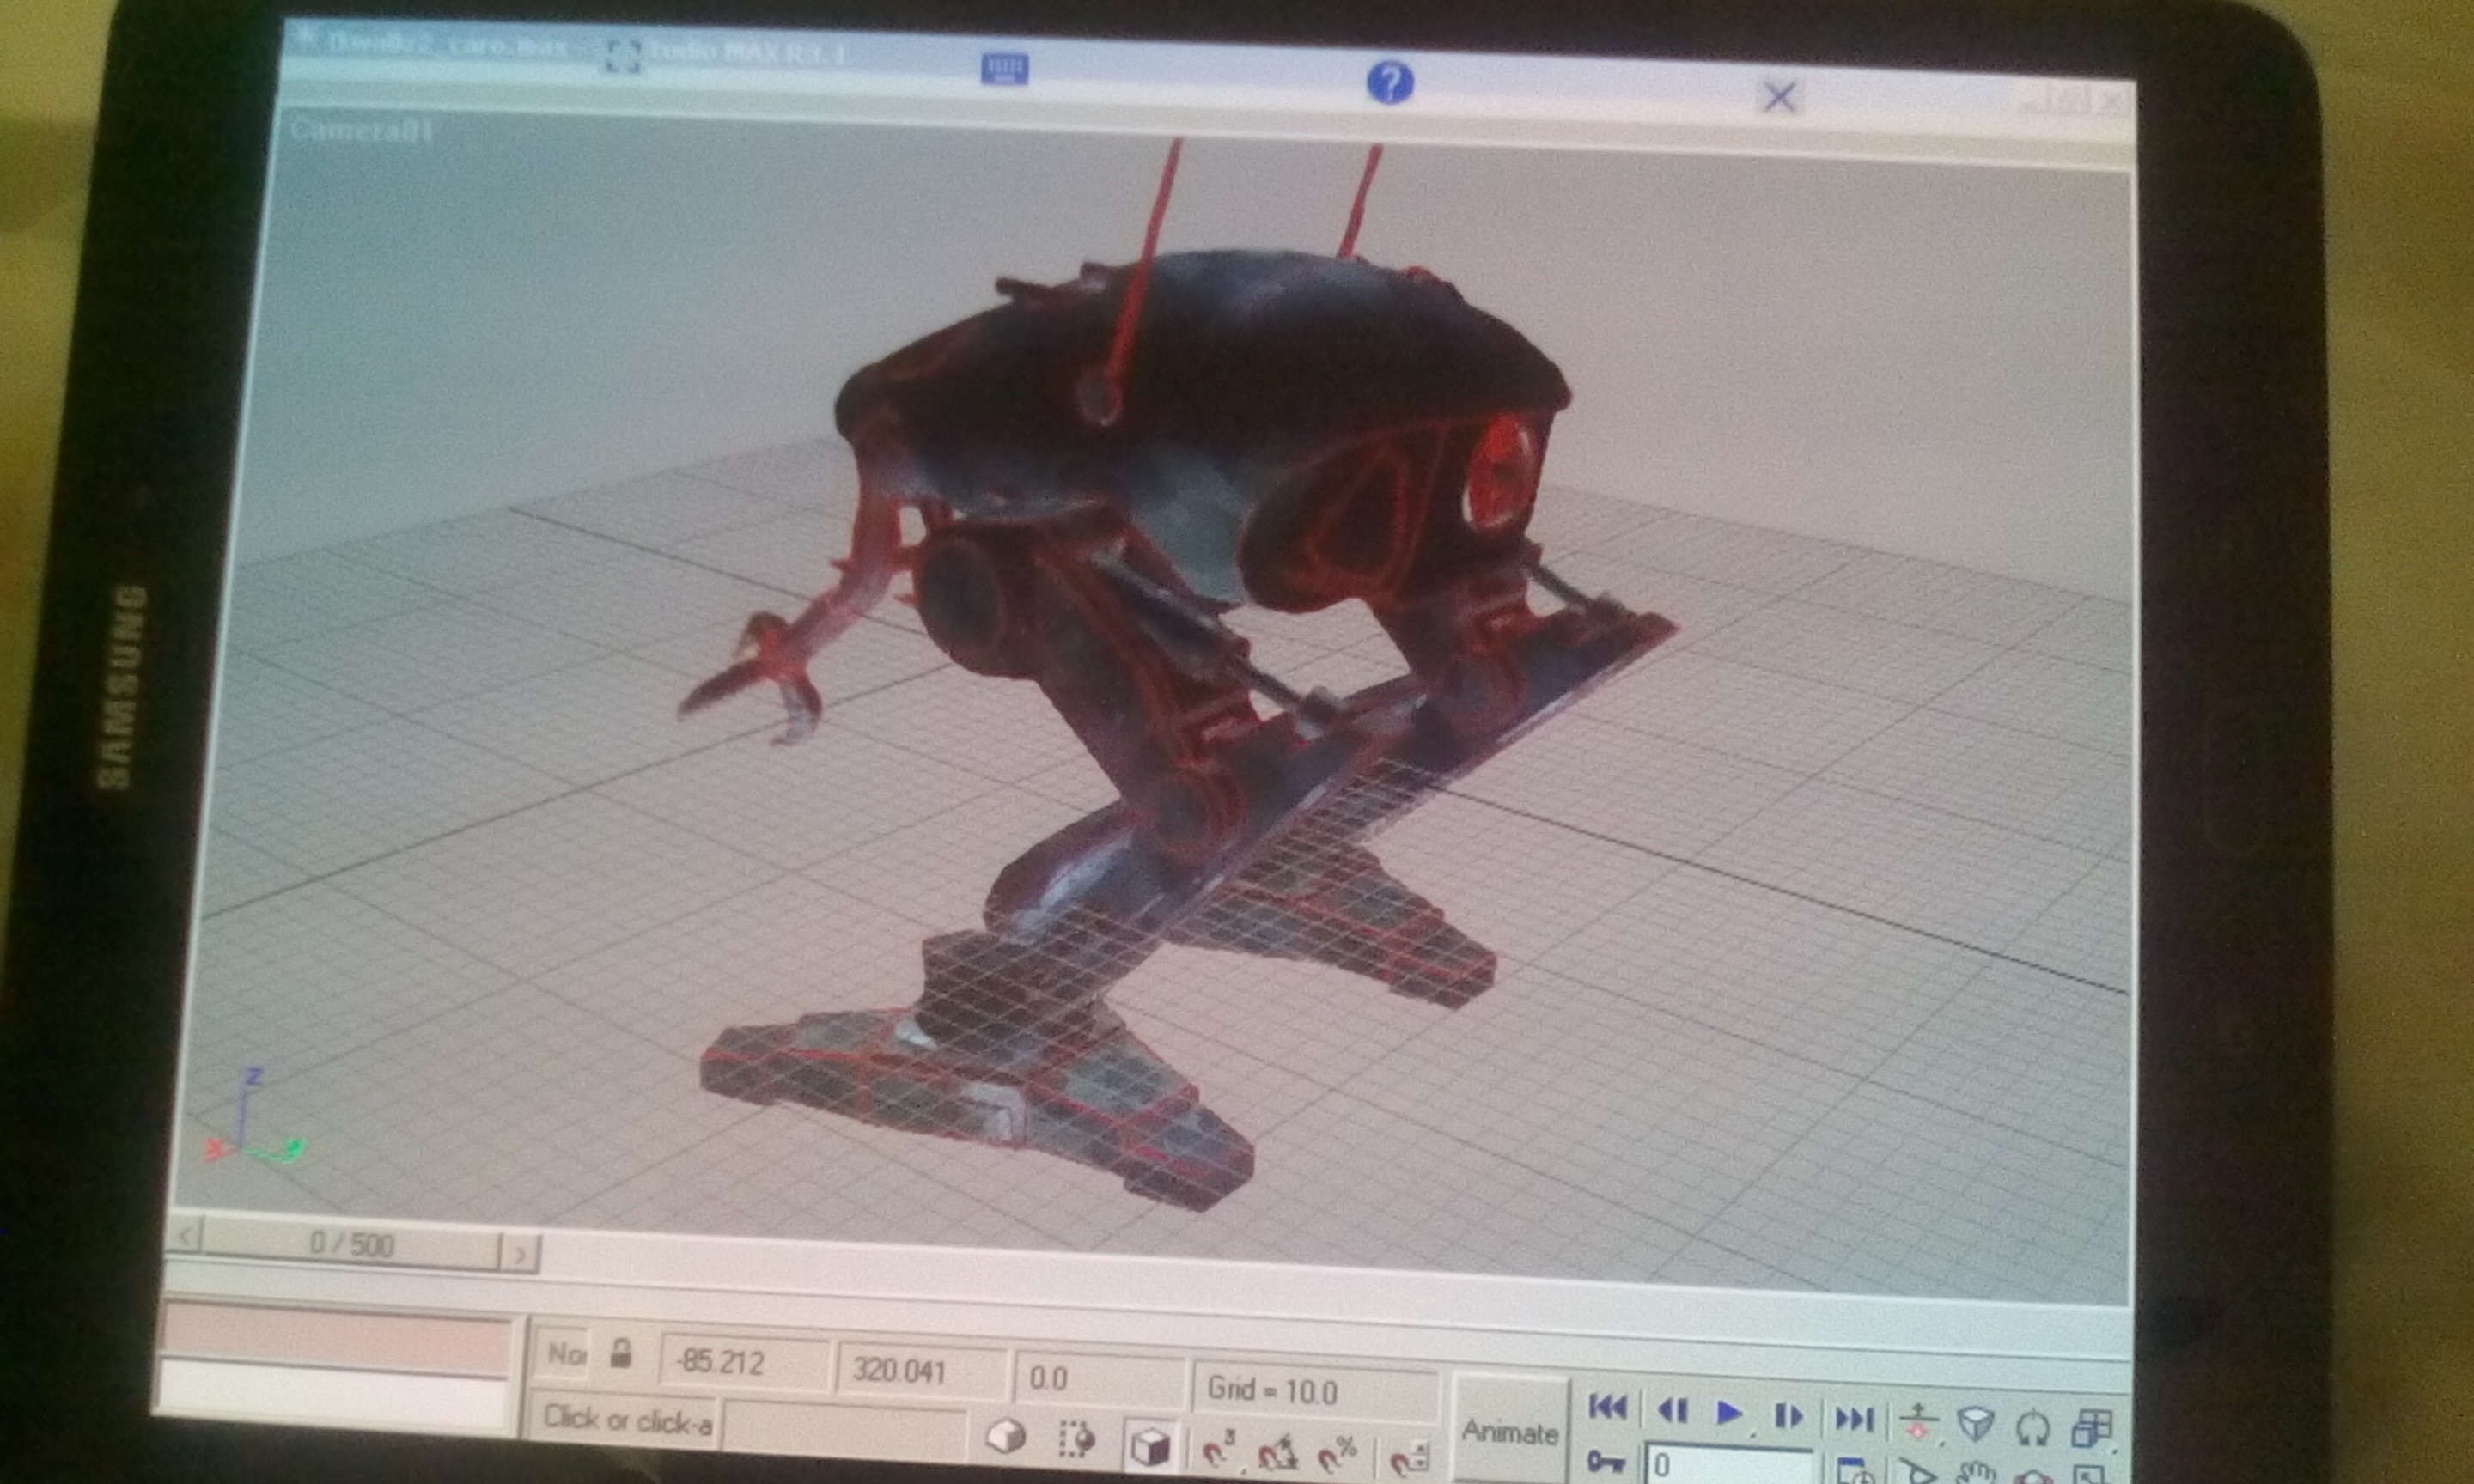Click the crossing selection toggle icon
The height and width of the screenshot is (1484, 2474).
(1077, 1440)
